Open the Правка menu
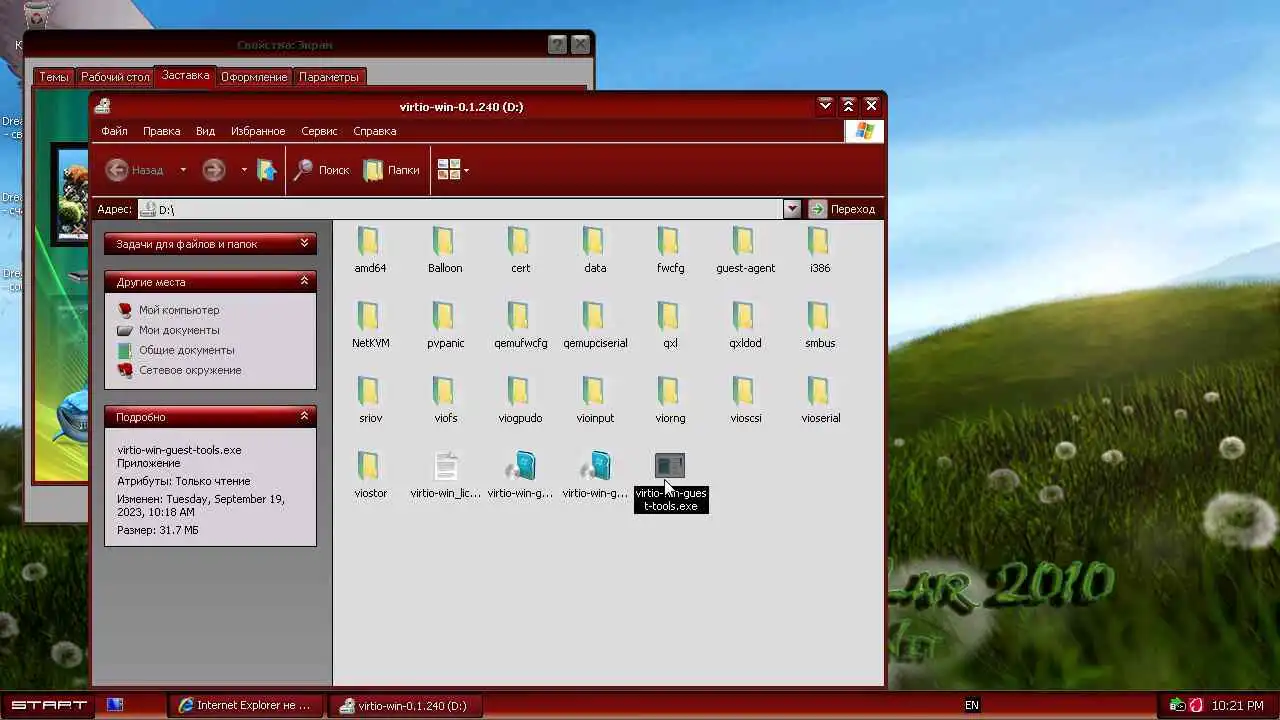The height and width of the screenshot is (720, 1280). [x=161, y=131]
